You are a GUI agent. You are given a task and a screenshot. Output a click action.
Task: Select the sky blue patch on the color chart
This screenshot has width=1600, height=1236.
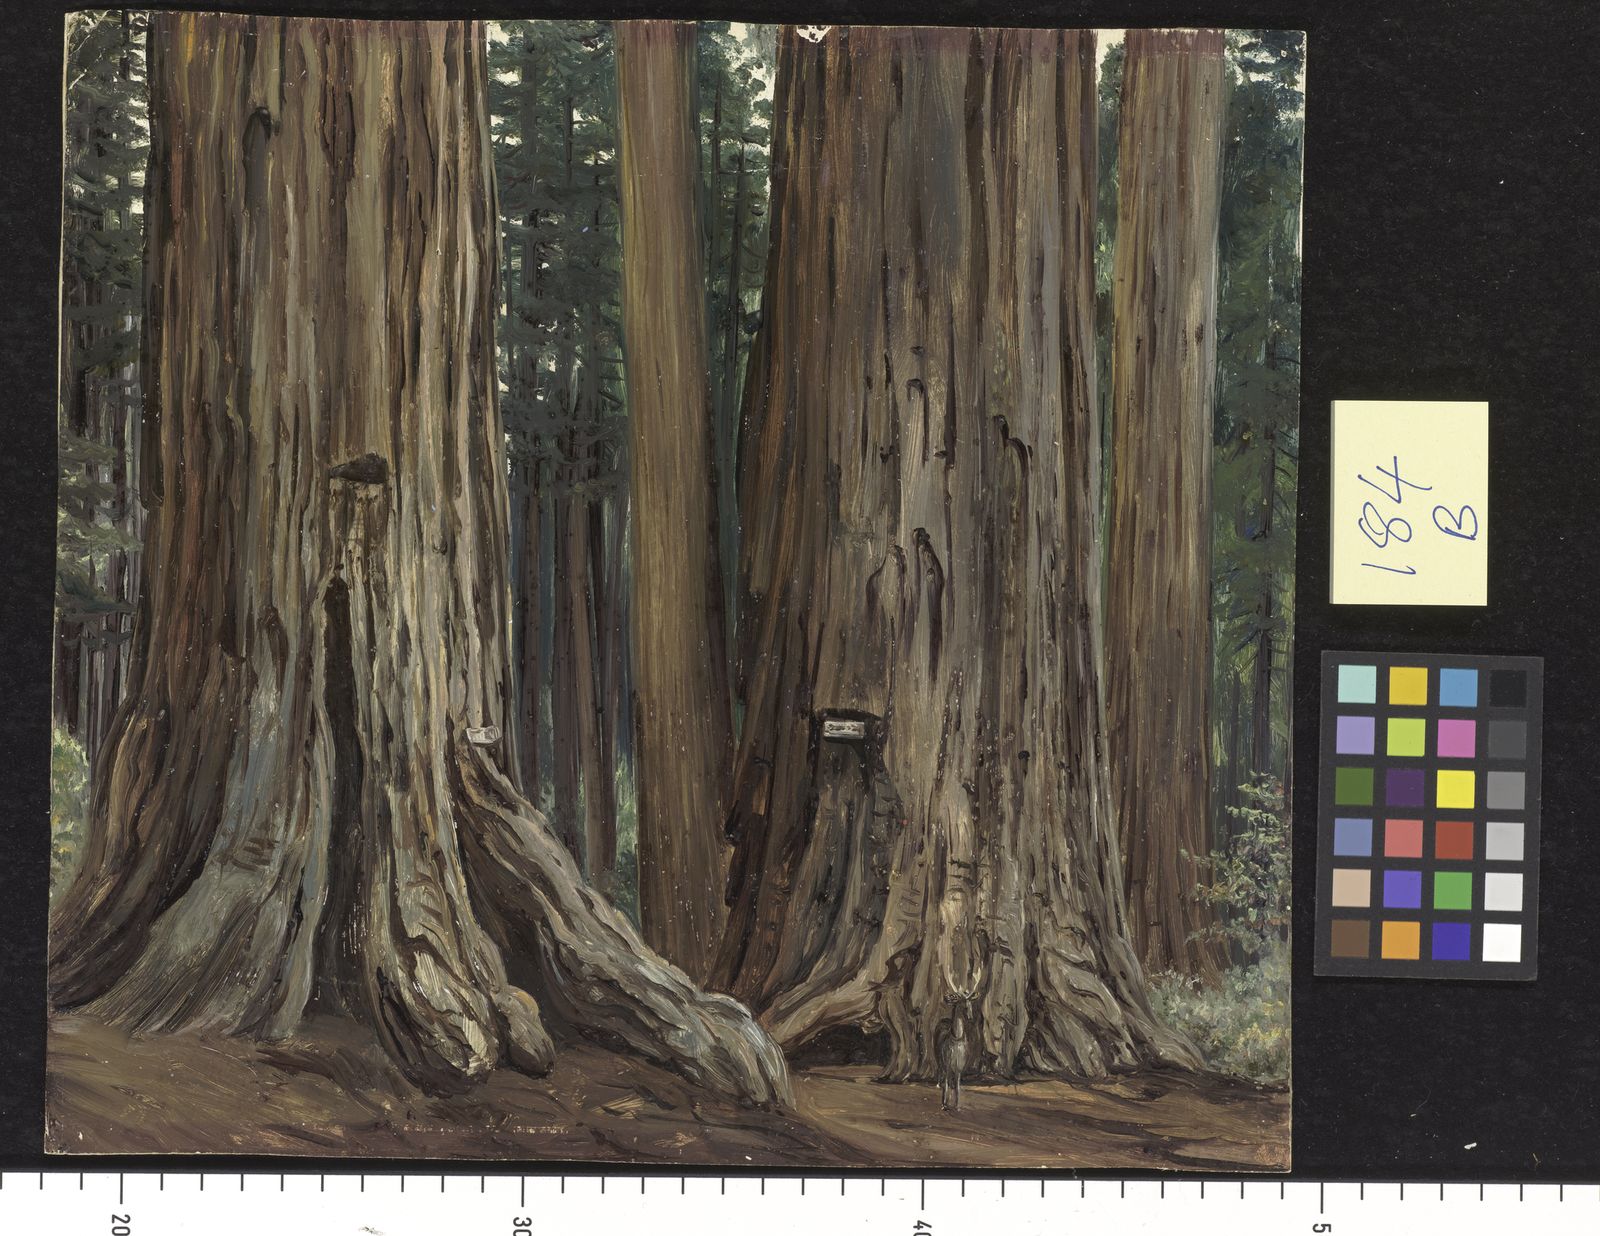click(1458, 686)
